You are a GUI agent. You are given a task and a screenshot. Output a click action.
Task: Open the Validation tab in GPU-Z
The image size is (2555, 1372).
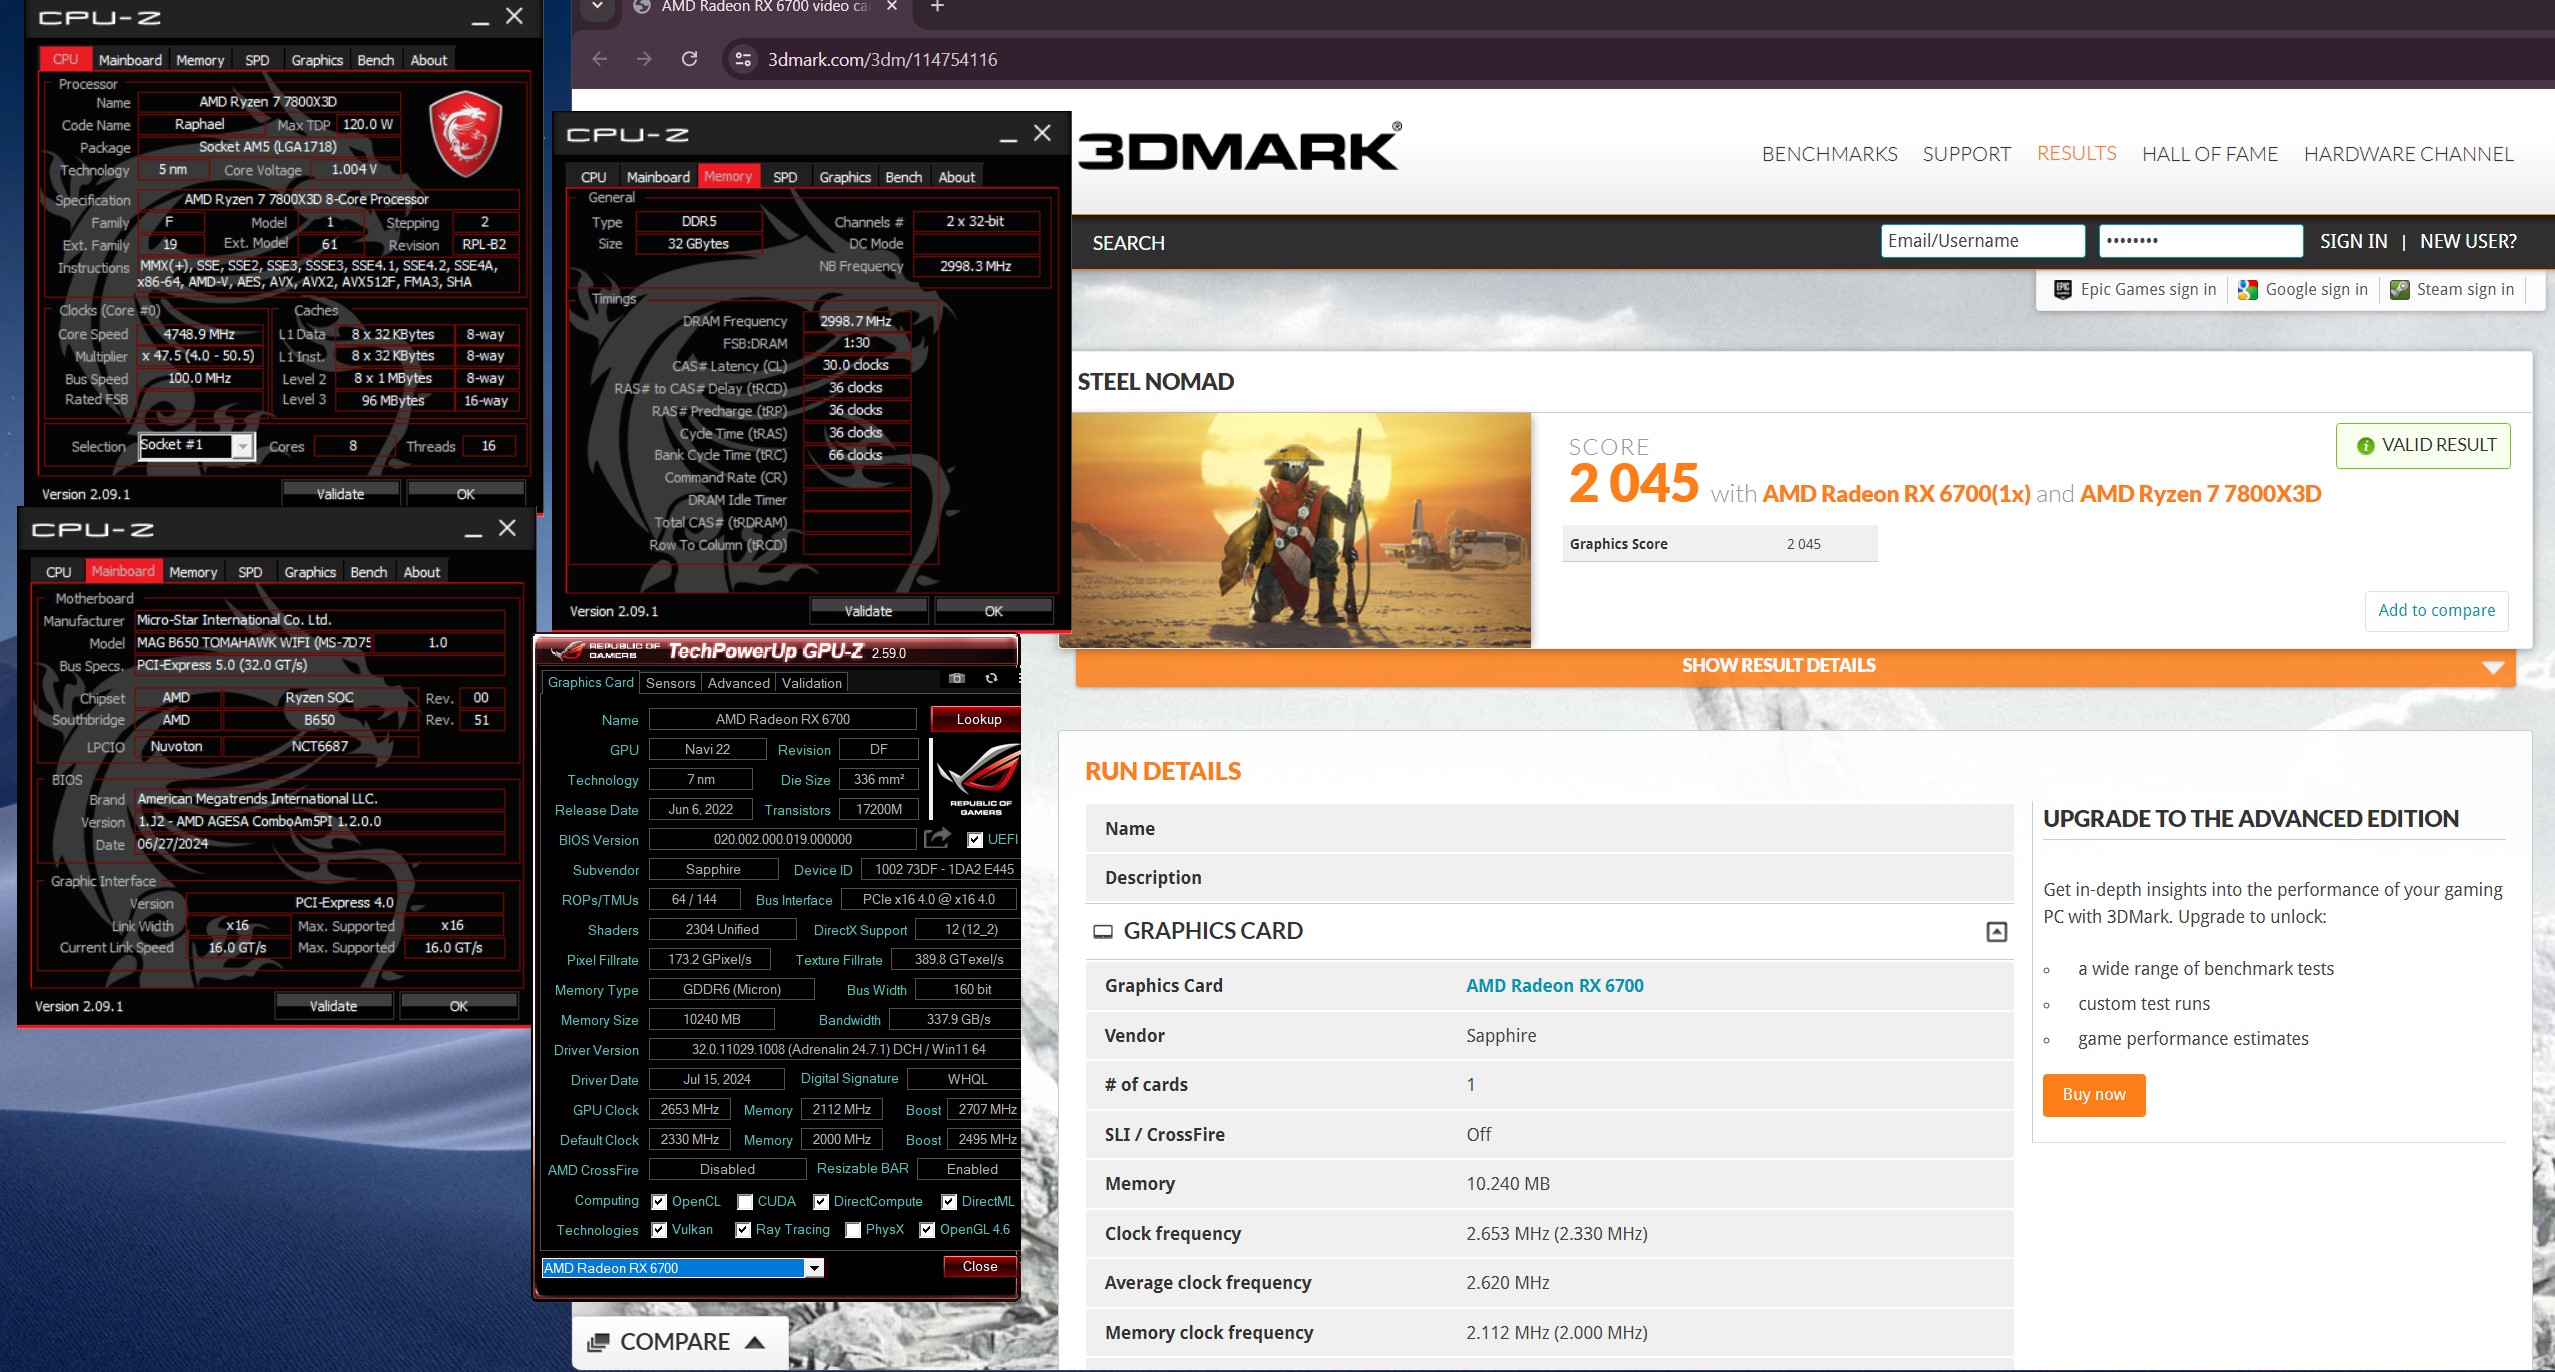point(811,683)
